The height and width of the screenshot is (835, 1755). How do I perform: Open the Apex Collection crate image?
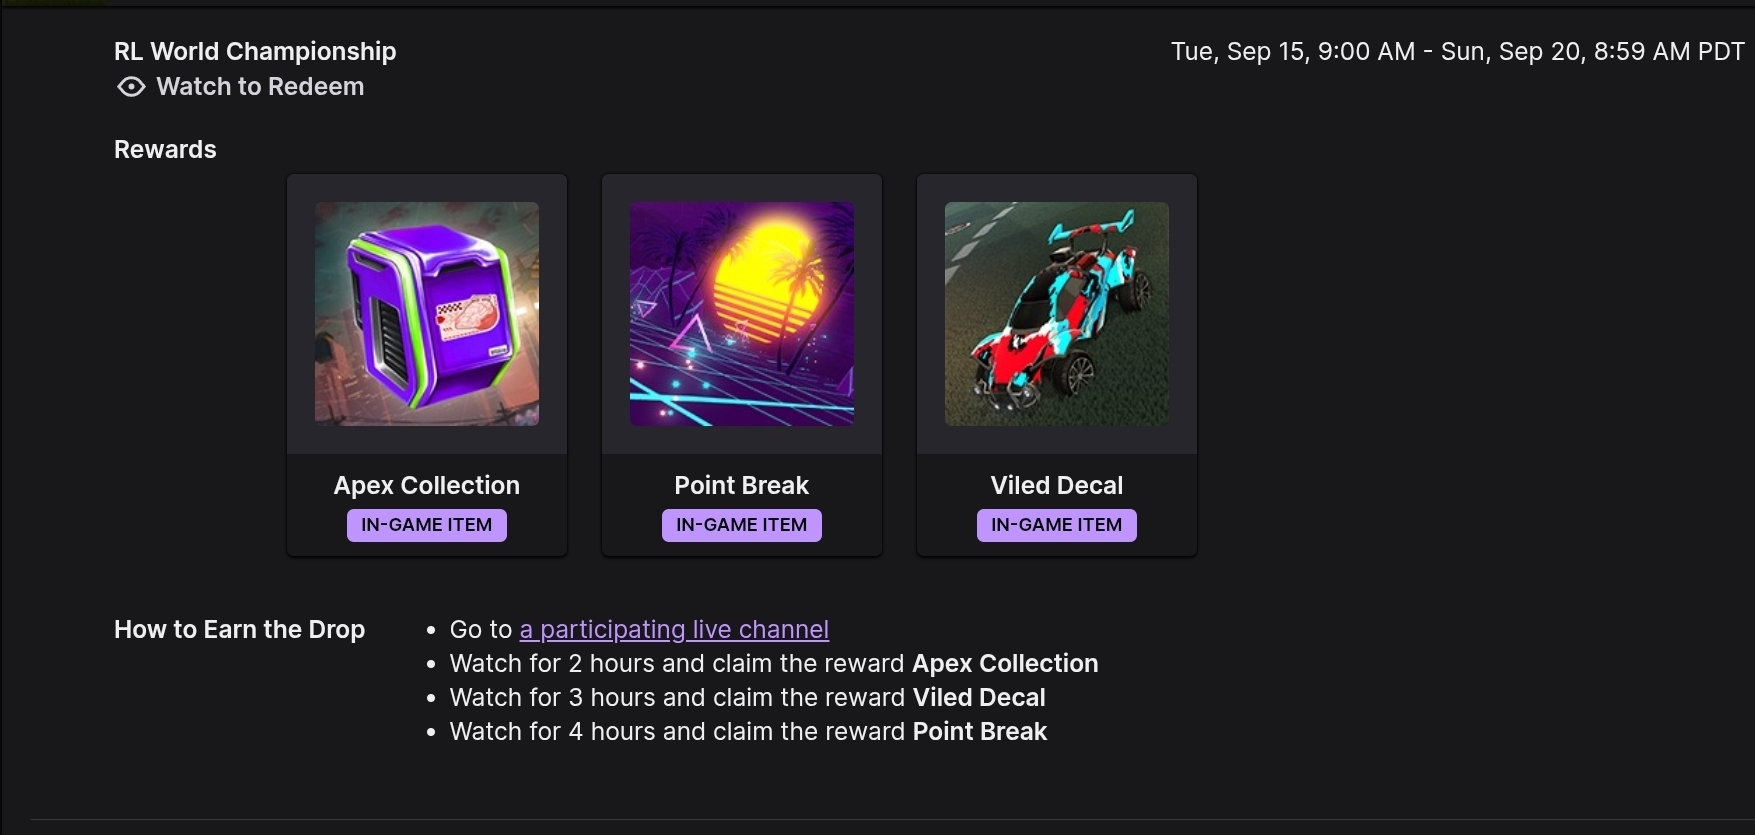(427, 314)
